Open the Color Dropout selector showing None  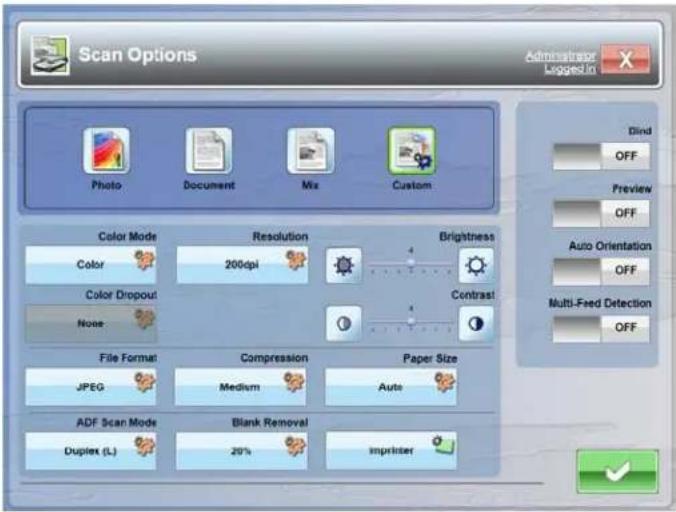(91, 324)
